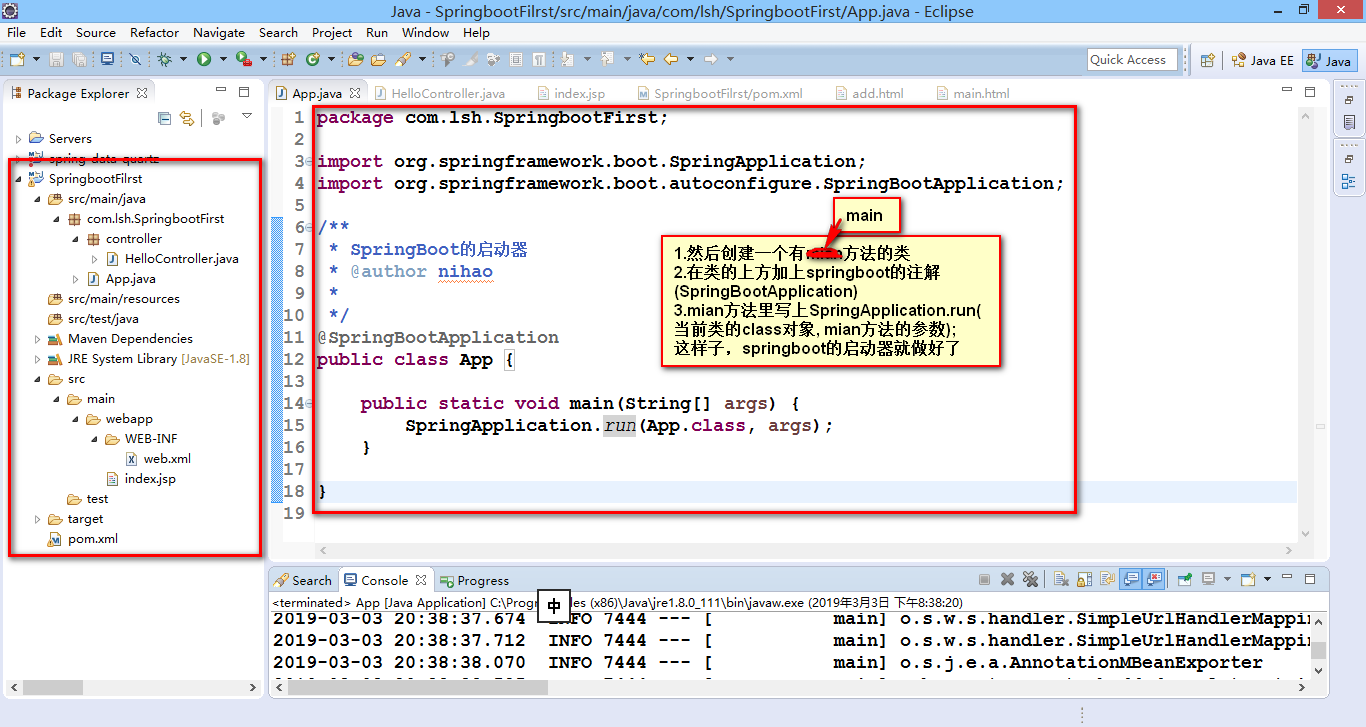Image resolution: width=1366 pixels, height=727 pixels.
Task: Select App.java in Package Explorer tree
Action: (x=120, y=279)
